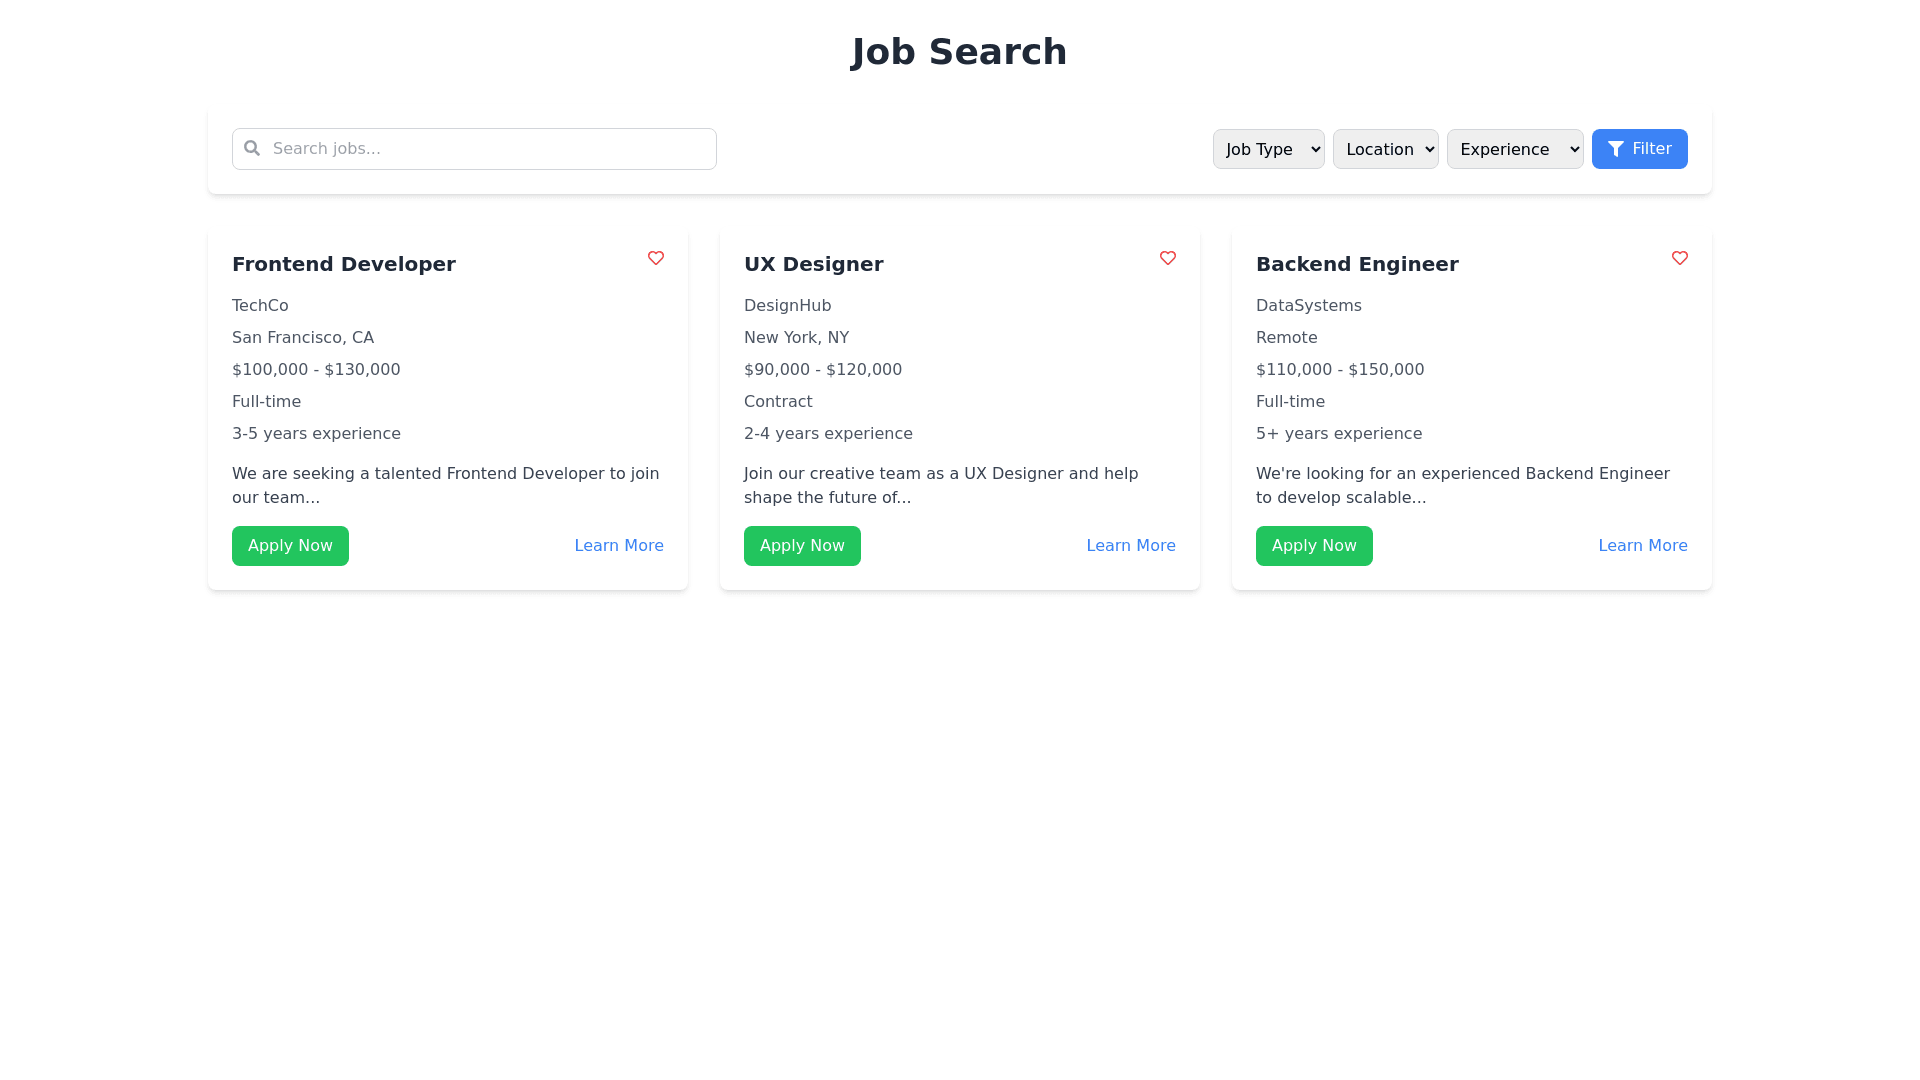Image resolution: width=1920 pixels, height=1080 pixels.
Task: Click the UX Designer job title
Action: pyautogui.click(x=814, y=264)
